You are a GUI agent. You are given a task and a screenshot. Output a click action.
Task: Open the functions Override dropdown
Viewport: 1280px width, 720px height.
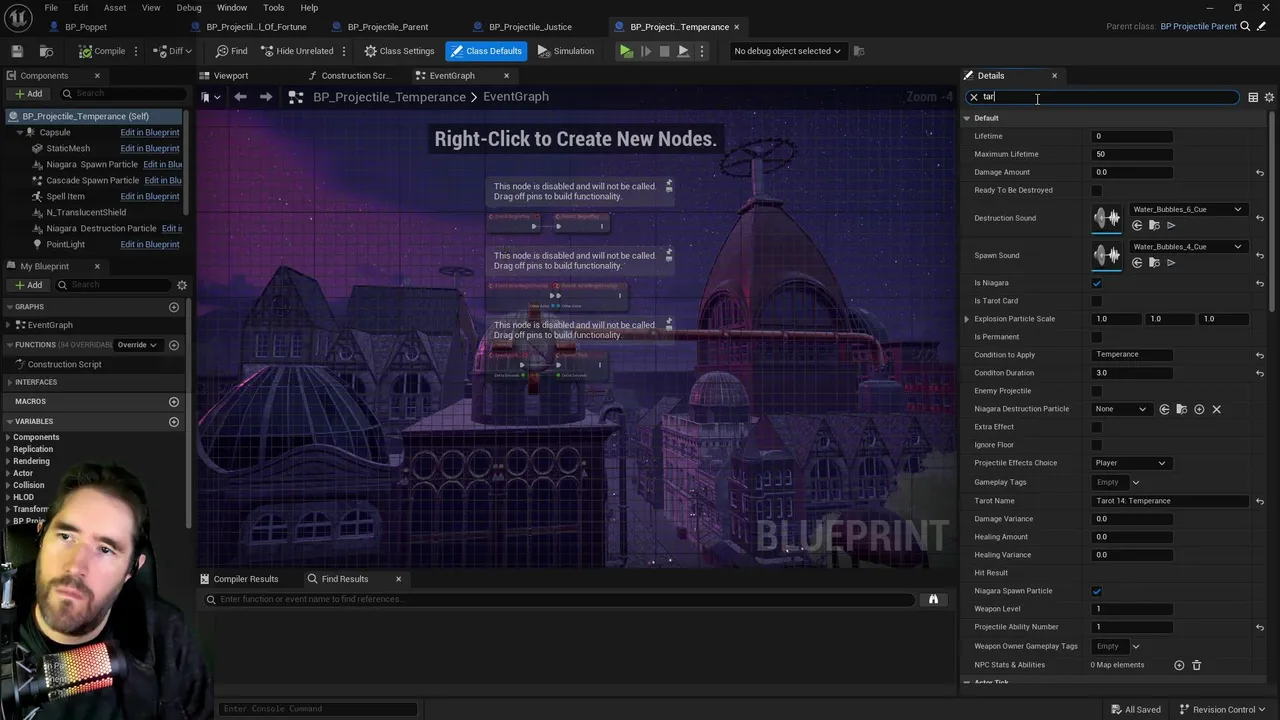137,345
